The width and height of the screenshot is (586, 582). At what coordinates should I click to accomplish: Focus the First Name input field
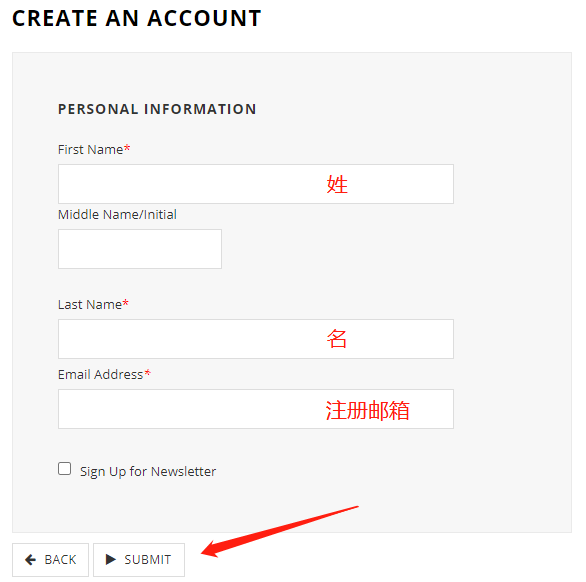tap(256, 184)
